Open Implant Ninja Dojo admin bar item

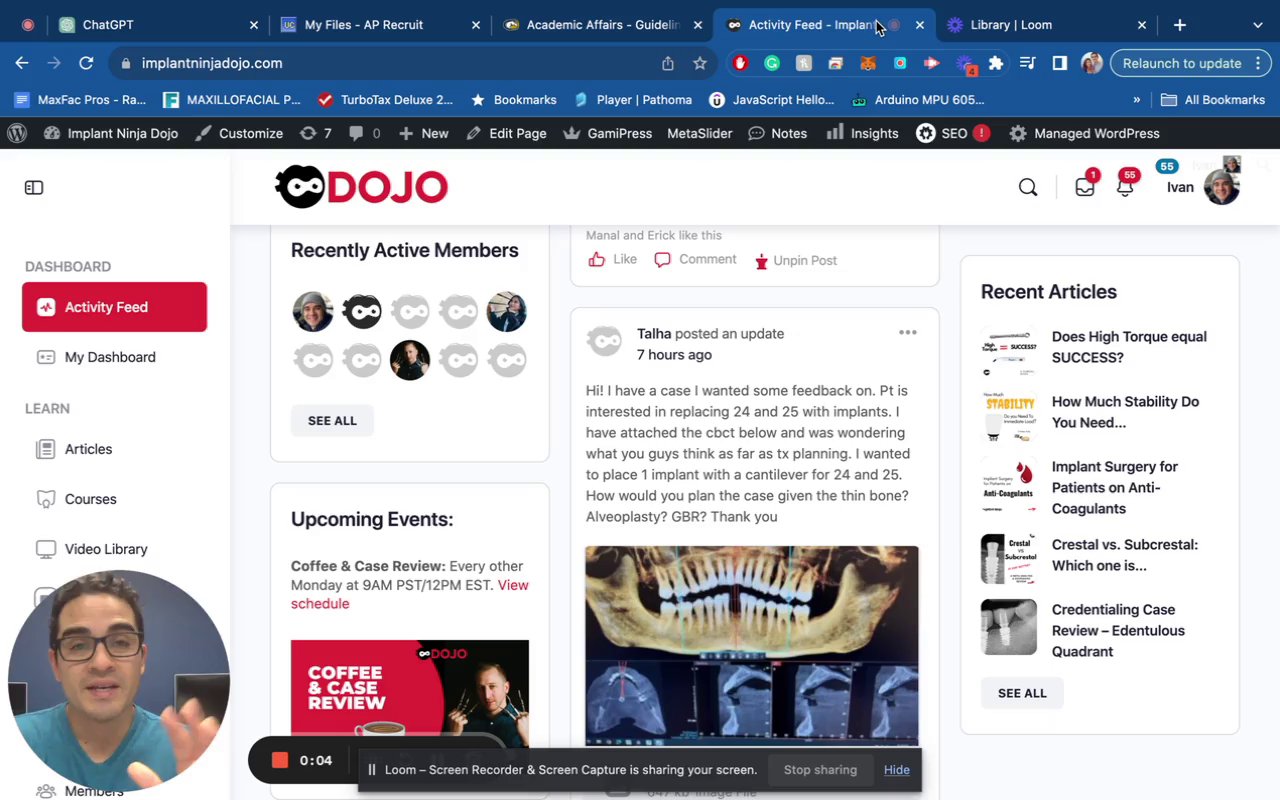pyautogui.click(x=111, y=133)
